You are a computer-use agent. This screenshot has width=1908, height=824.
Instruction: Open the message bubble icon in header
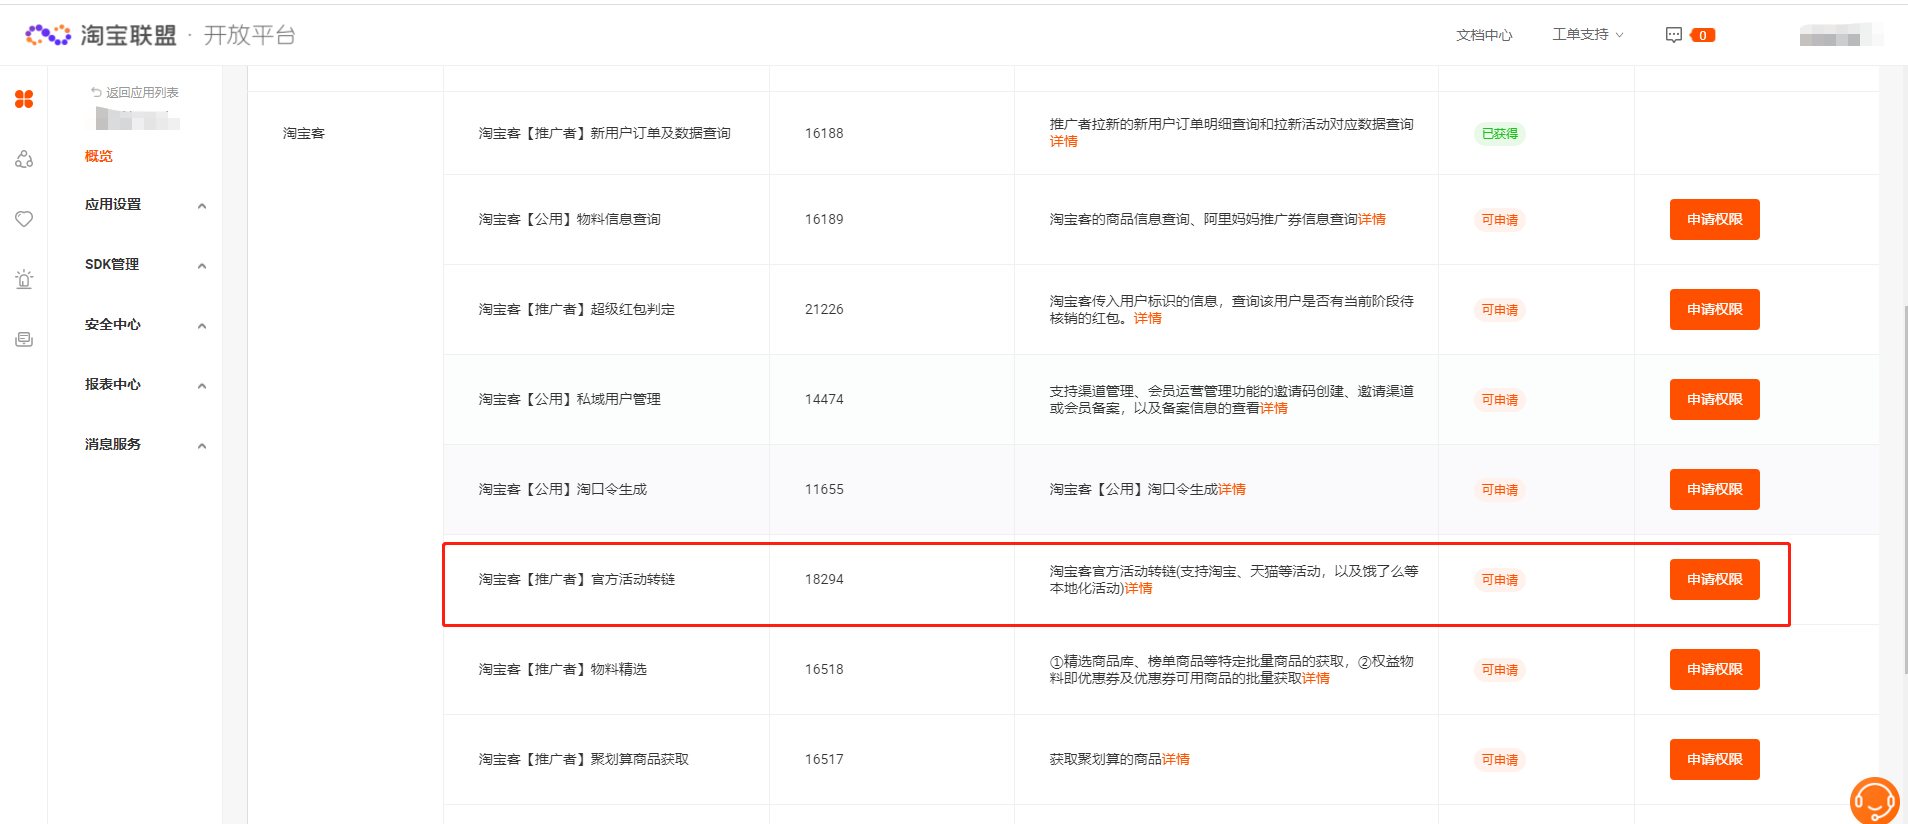click(1673, 35)
